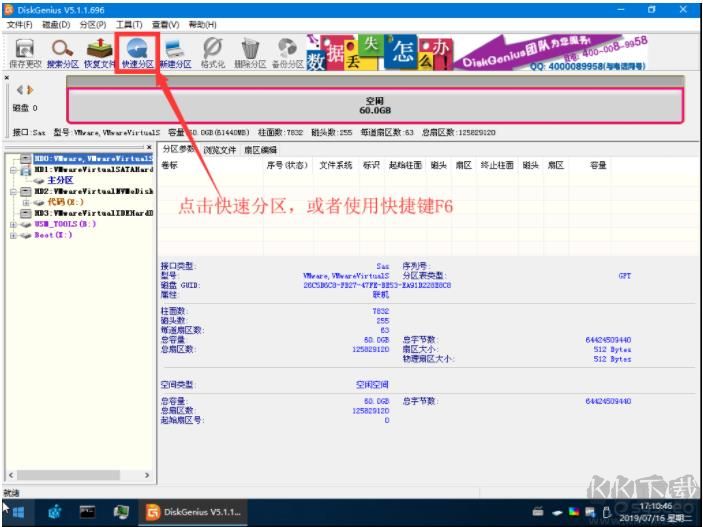Select HD0 VMware VirtualS disk in tree
The image size is (703, 527).
[93, 158]
